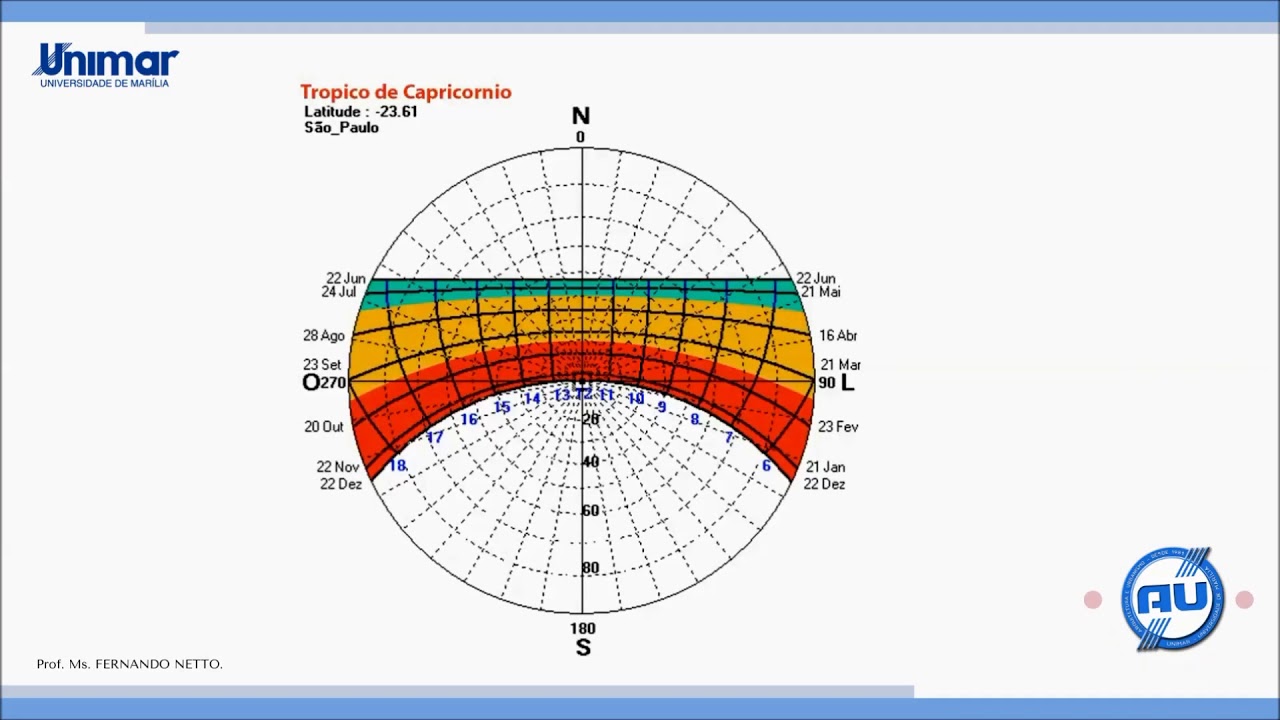Select the hour 15 marker on chart
The image size is (1280, 720).
502,407
